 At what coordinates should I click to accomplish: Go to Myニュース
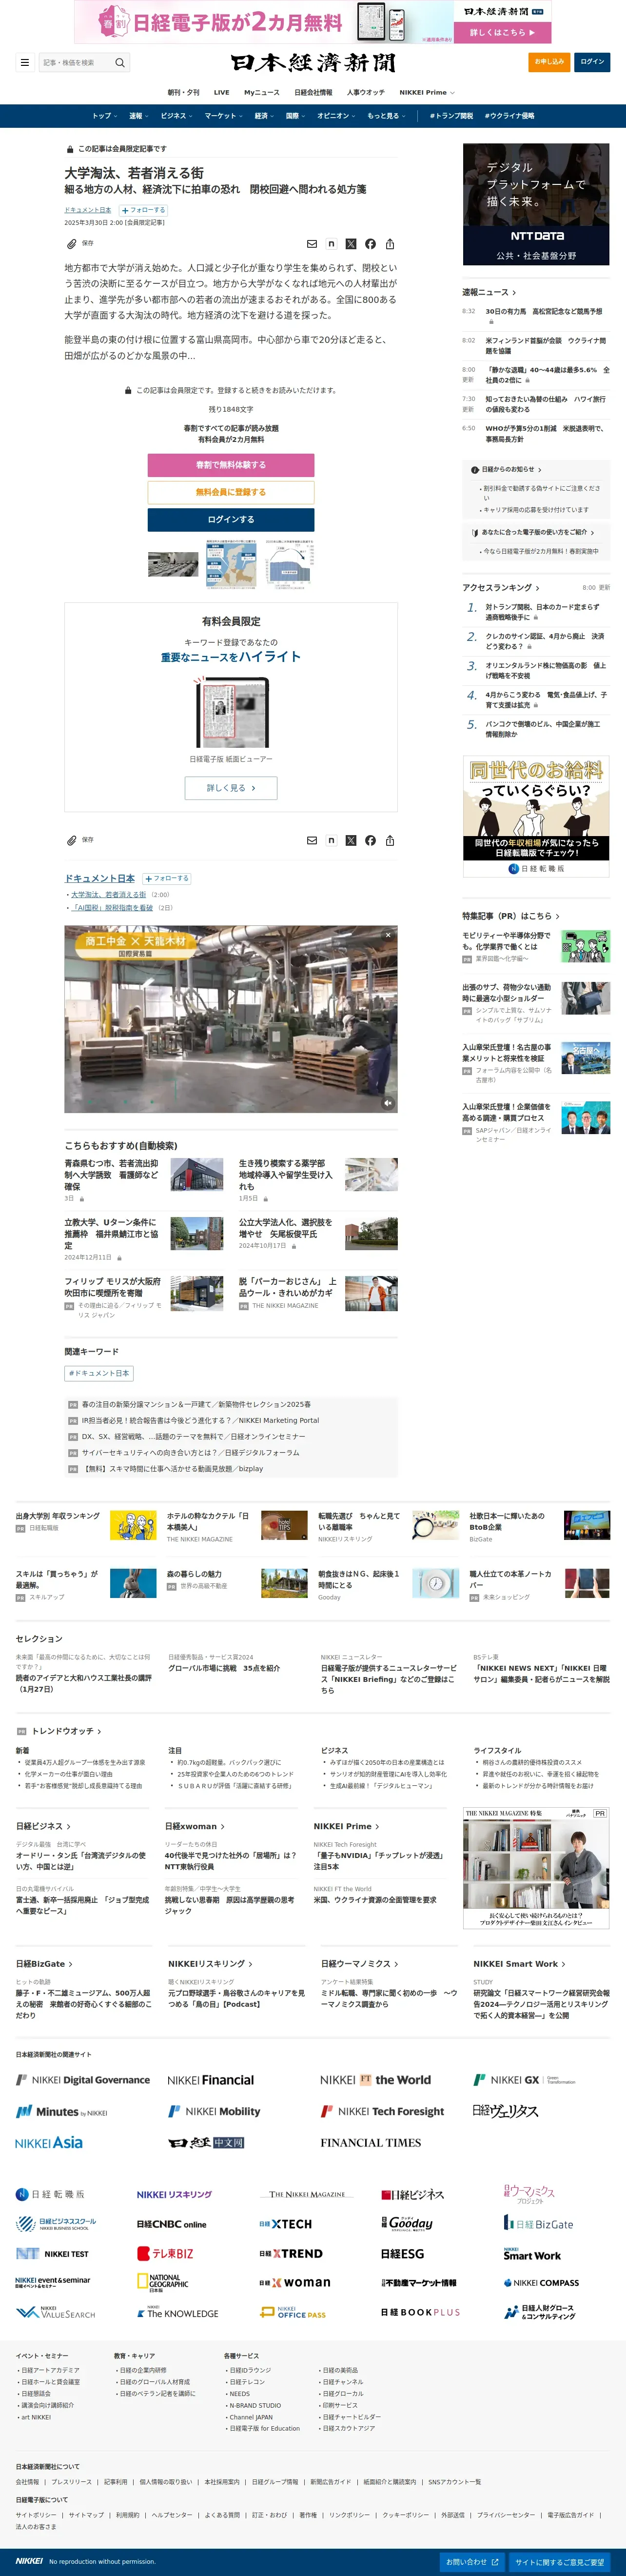point(262,92)
